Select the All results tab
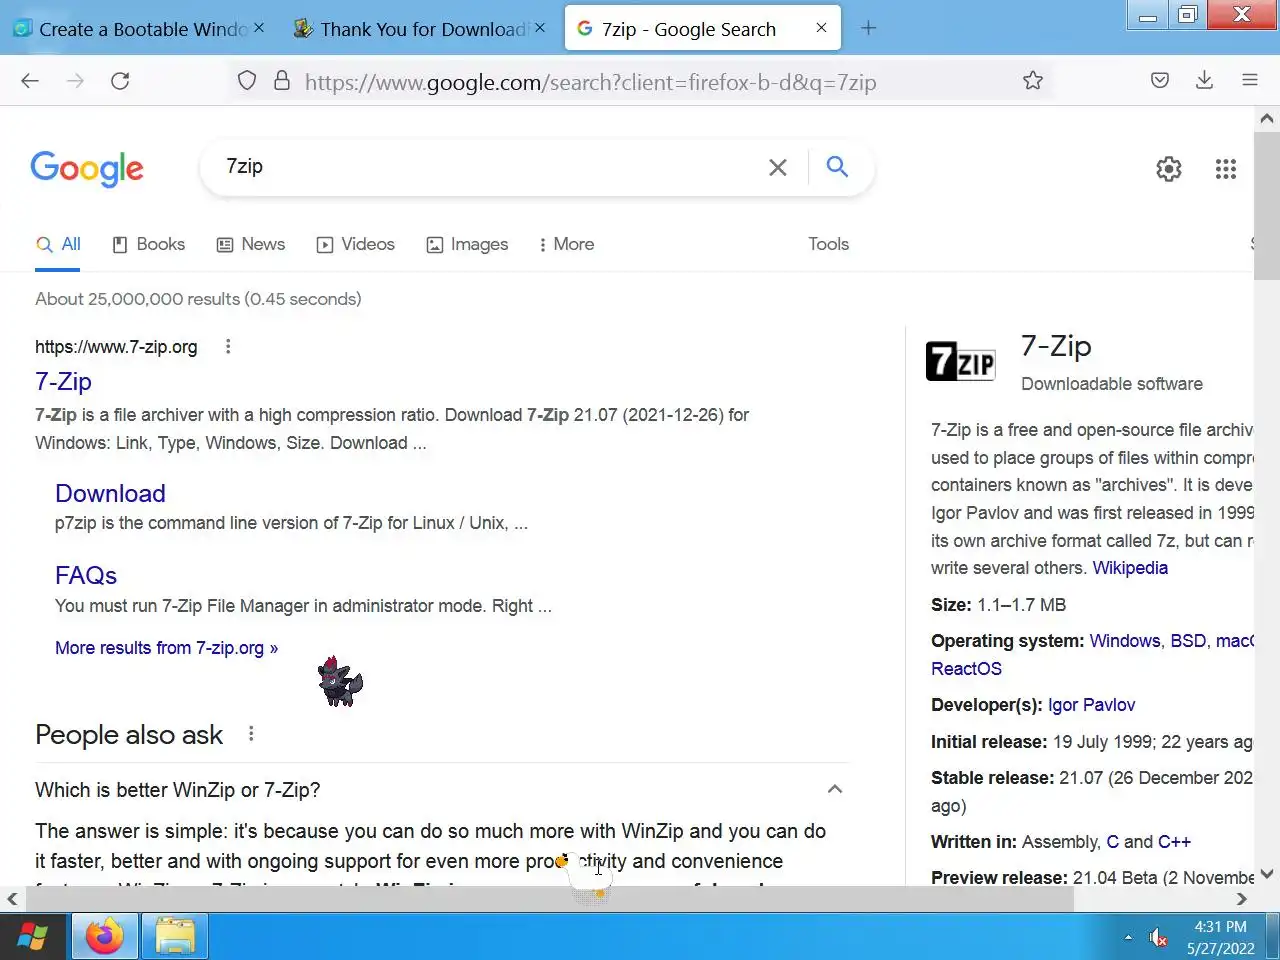The height and width of the screenshot is (960, 1280). click(58, 244)
